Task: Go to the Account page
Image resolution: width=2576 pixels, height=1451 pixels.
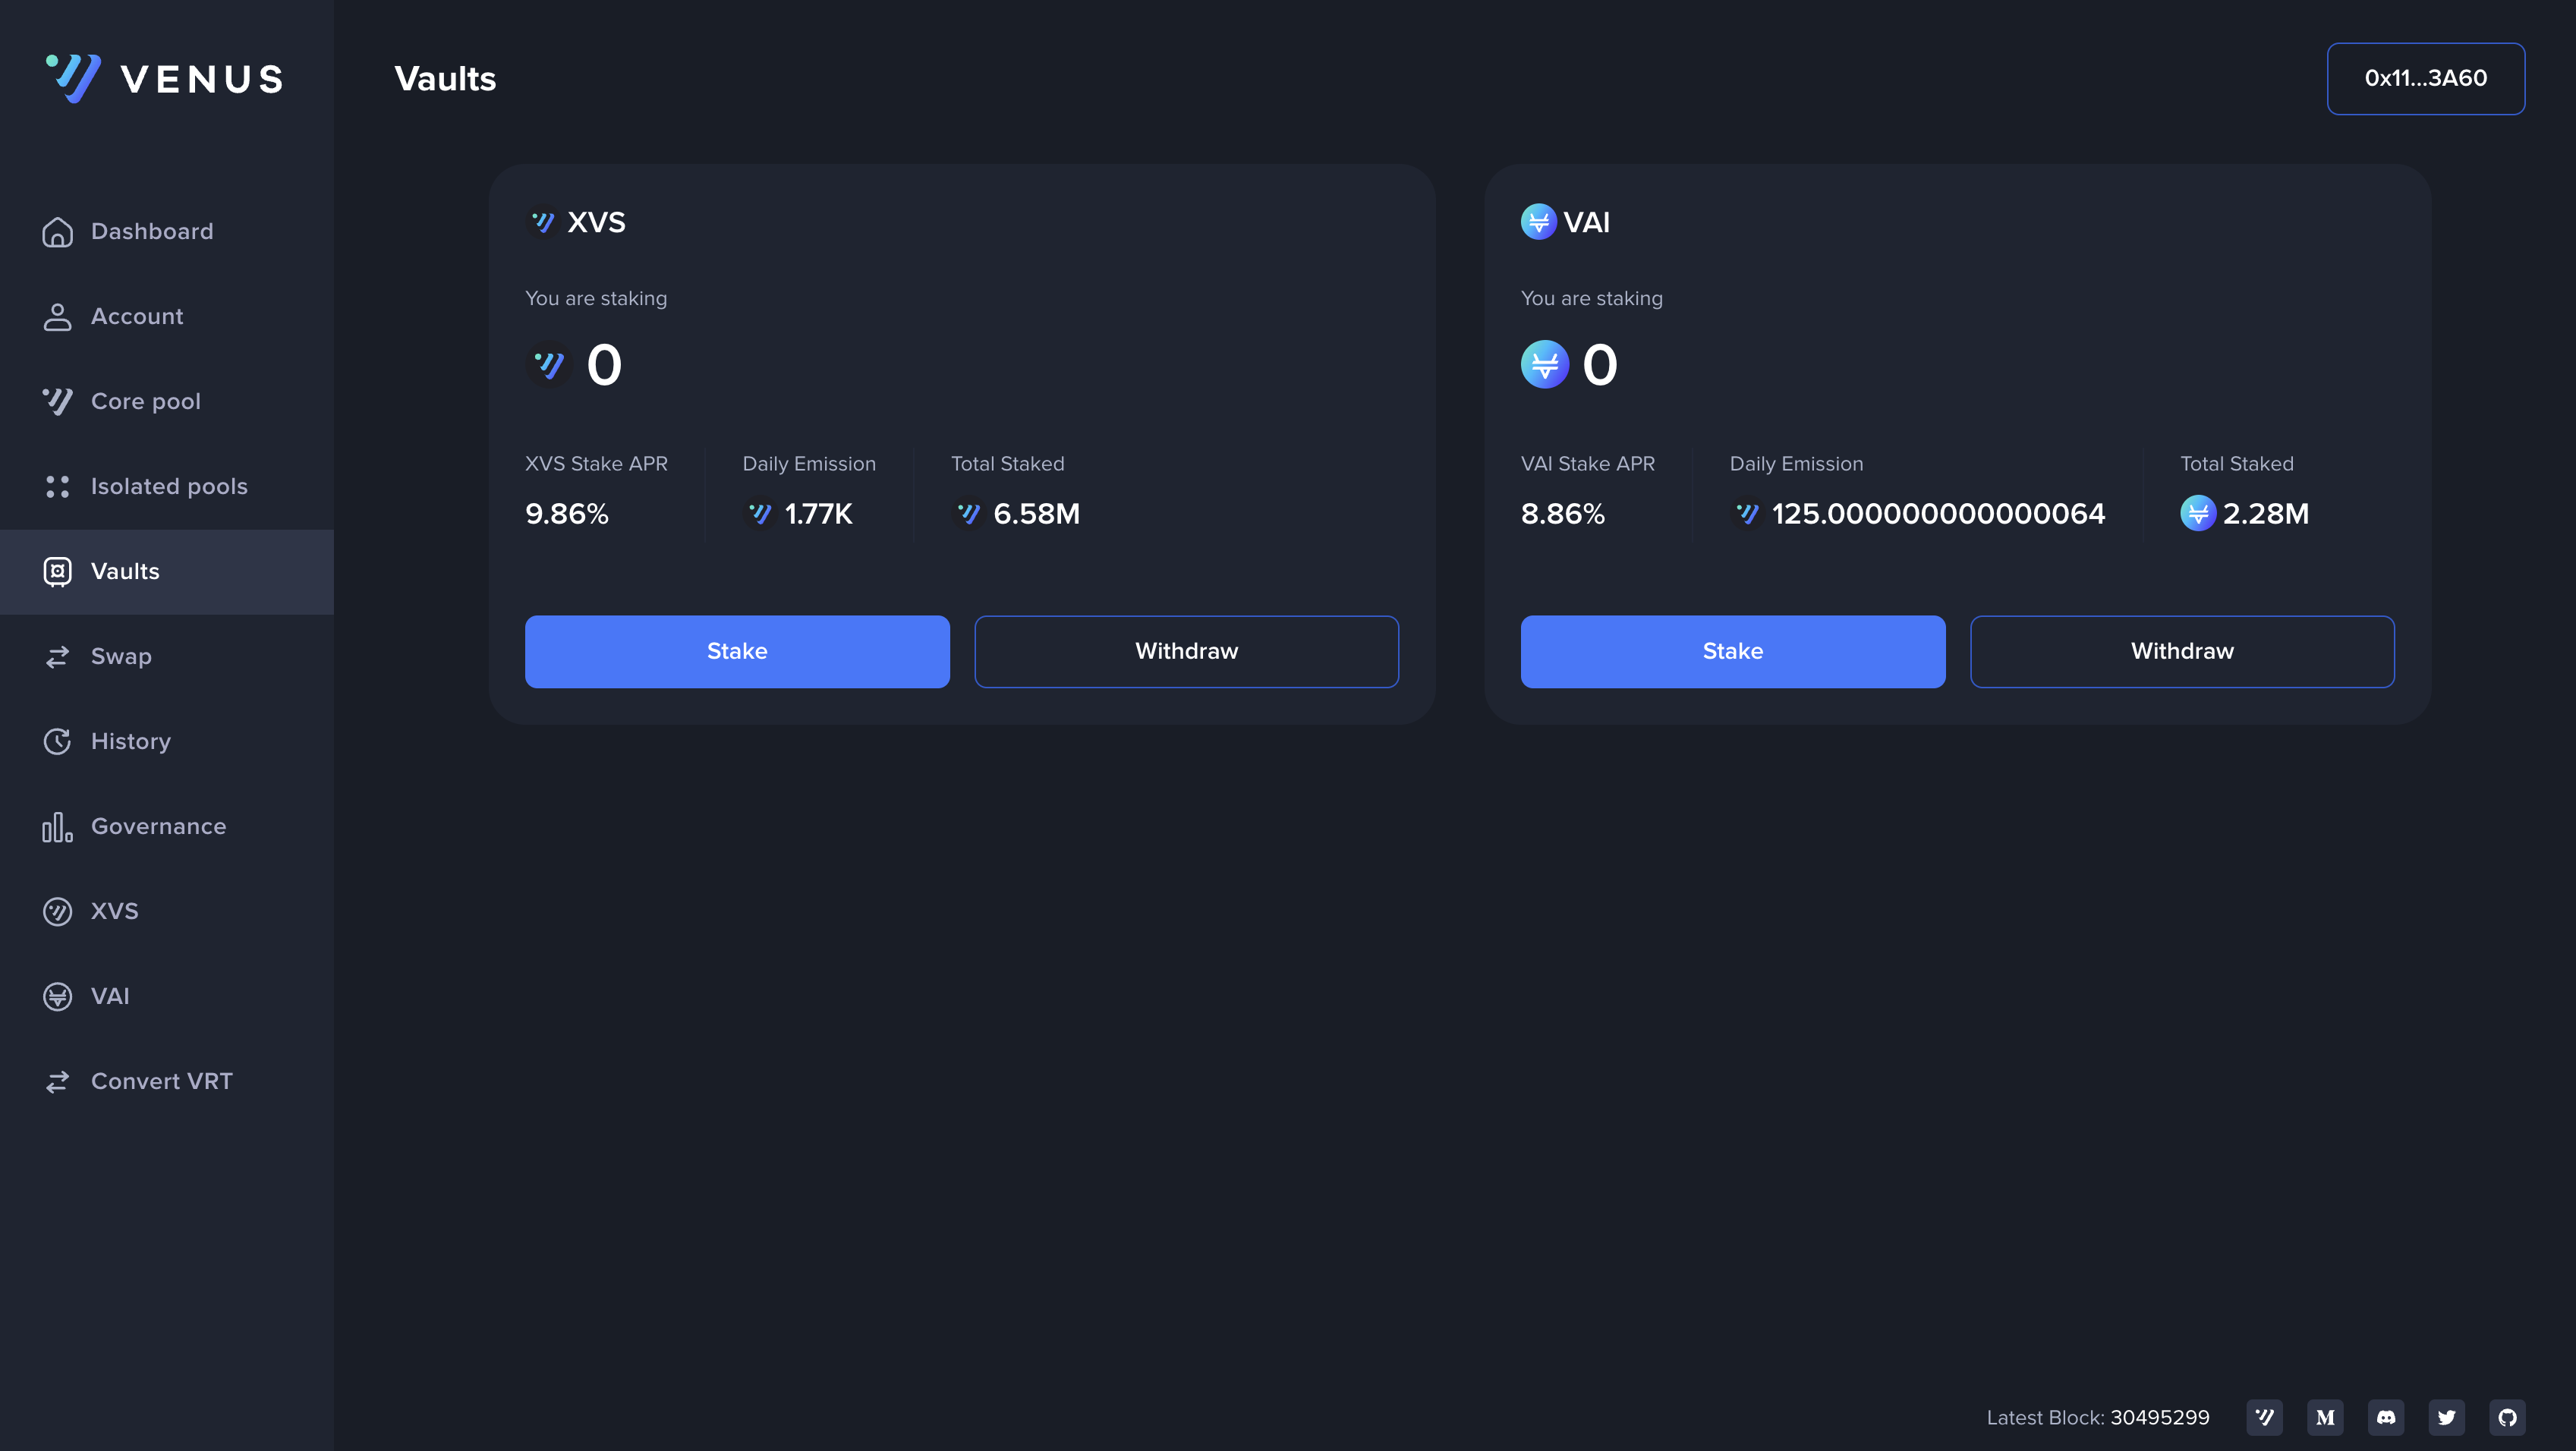Action: coord(137,316)
